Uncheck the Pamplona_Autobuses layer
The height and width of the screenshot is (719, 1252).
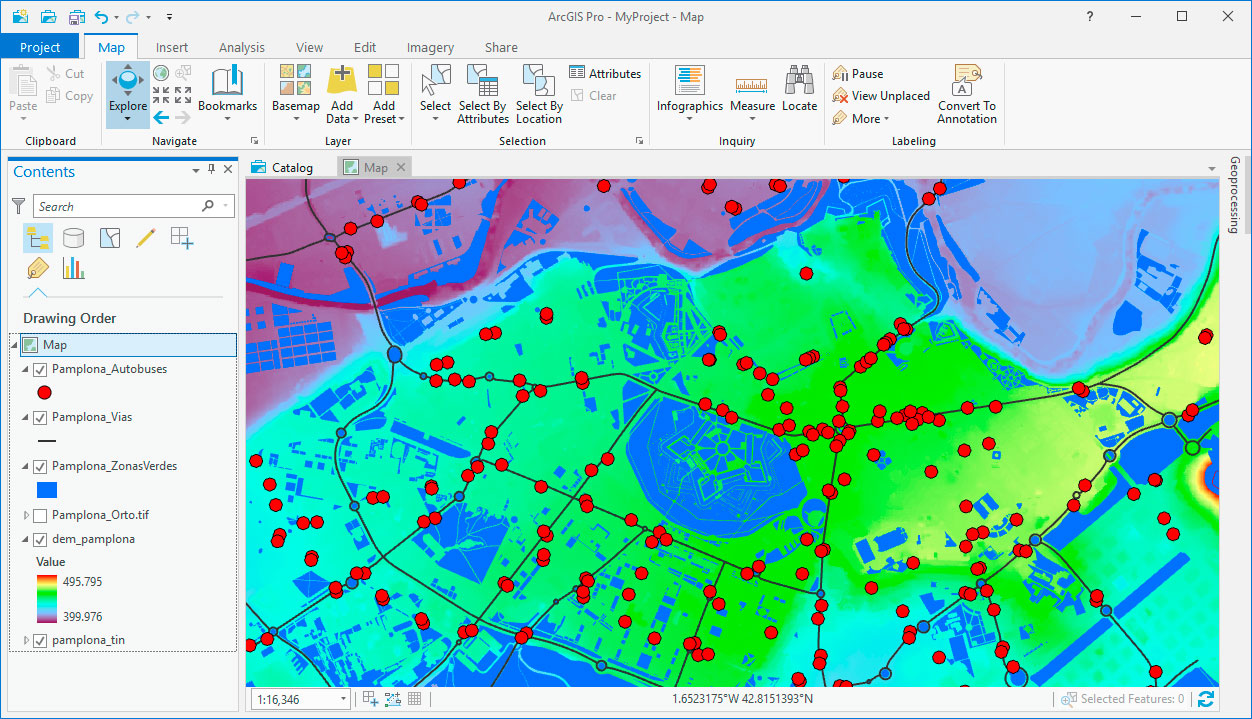point(41,369)
